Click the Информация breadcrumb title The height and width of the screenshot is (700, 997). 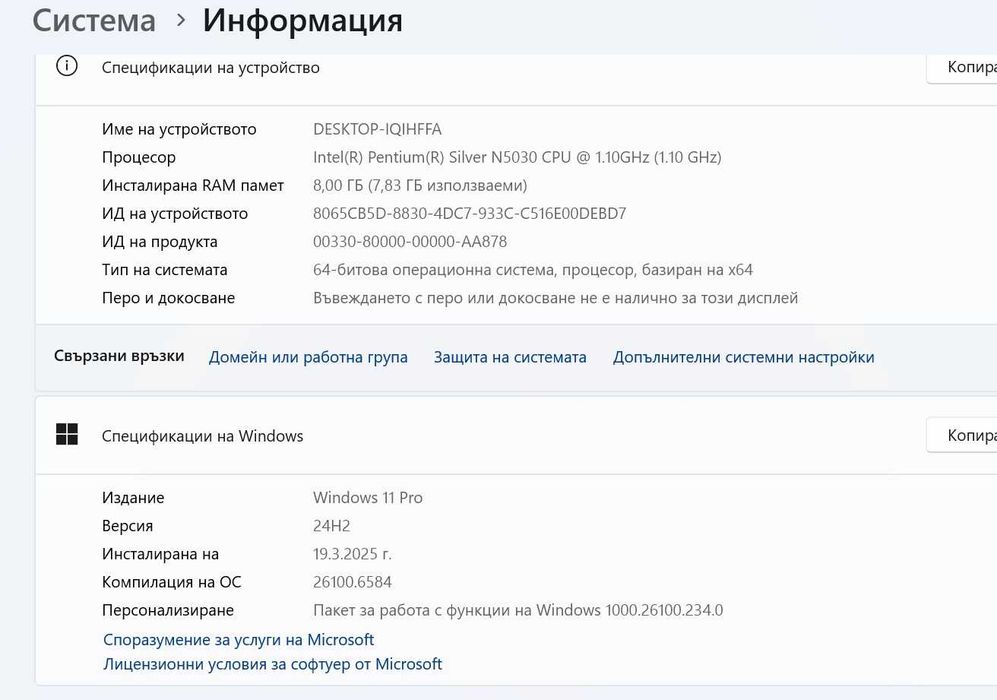pos(303,22)
